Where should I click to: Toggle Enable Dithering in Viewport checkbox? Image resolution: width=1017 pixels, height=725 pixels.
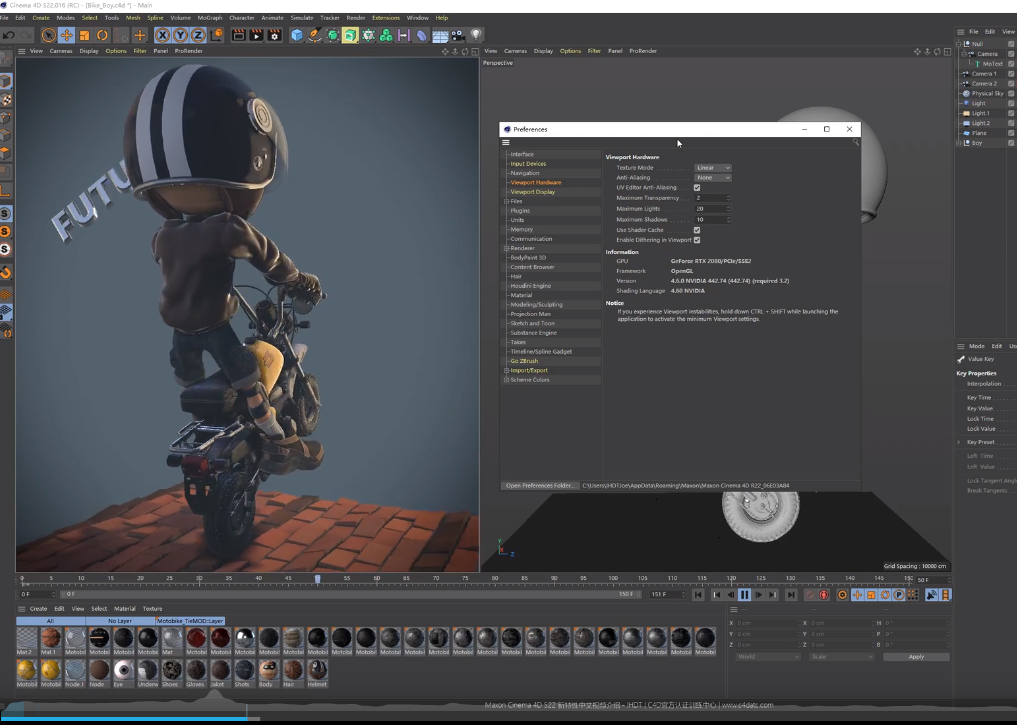(697, 240)
